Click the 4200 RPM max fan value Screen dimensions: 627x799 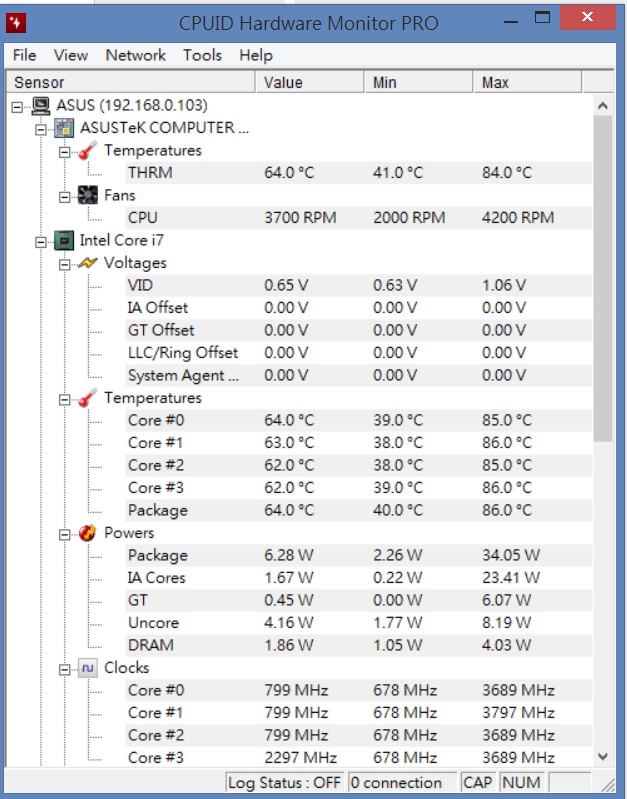(518, 218)
